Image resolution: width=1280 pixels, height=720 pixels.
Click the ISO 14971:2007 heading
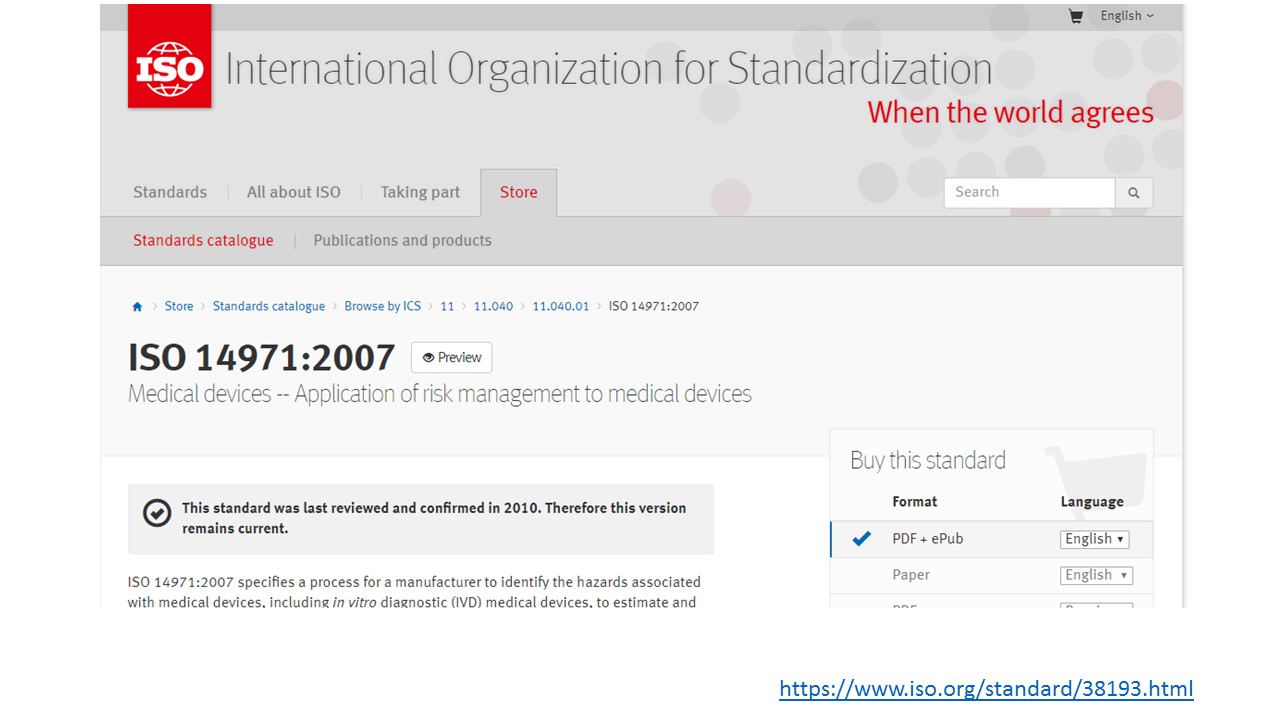pos(262,358)
